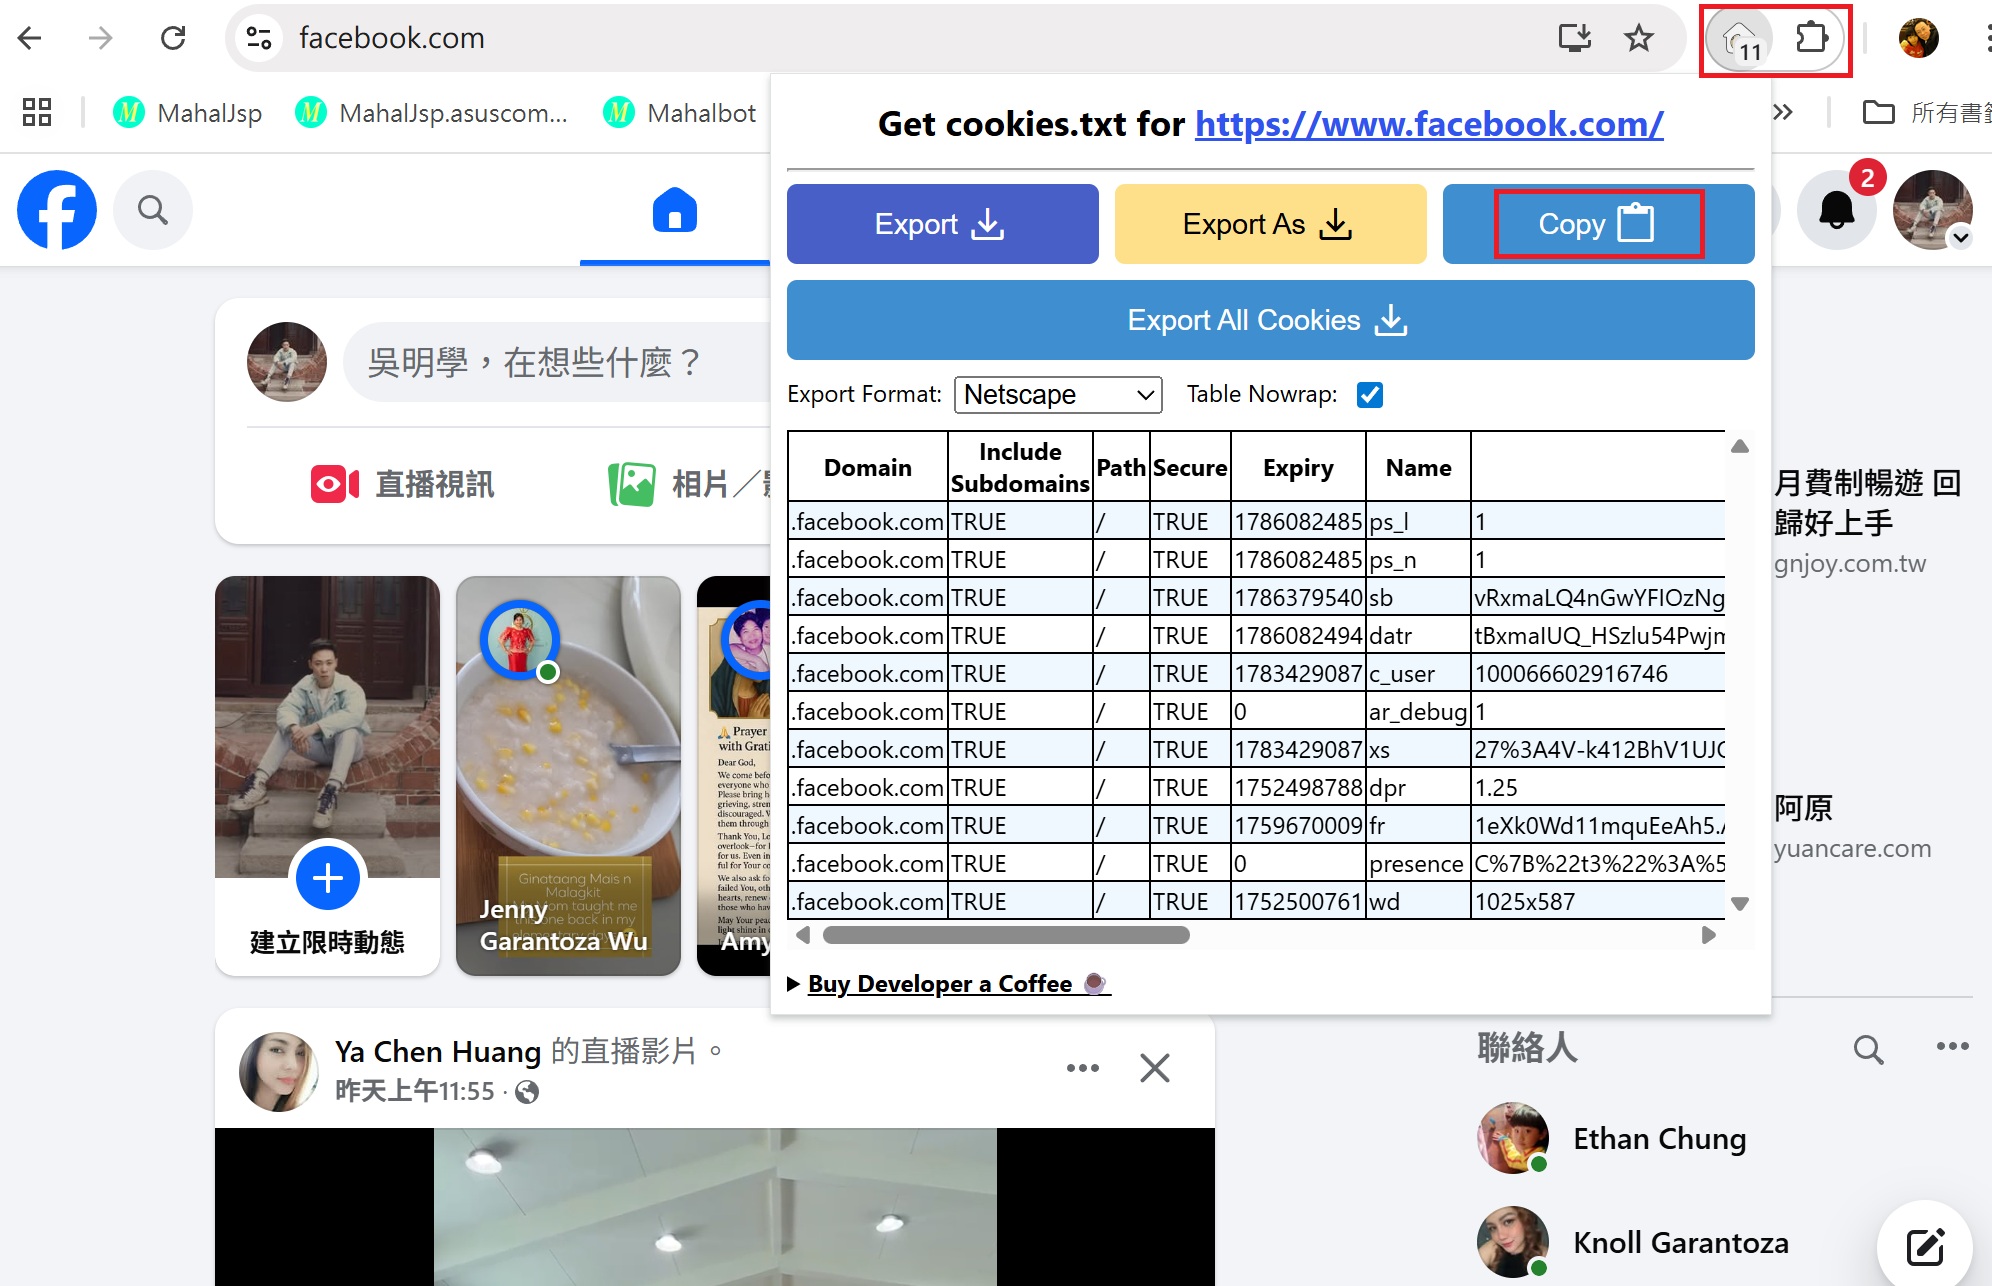
Task: Open the yuancare.com sponsored link
Action: 1852,849
